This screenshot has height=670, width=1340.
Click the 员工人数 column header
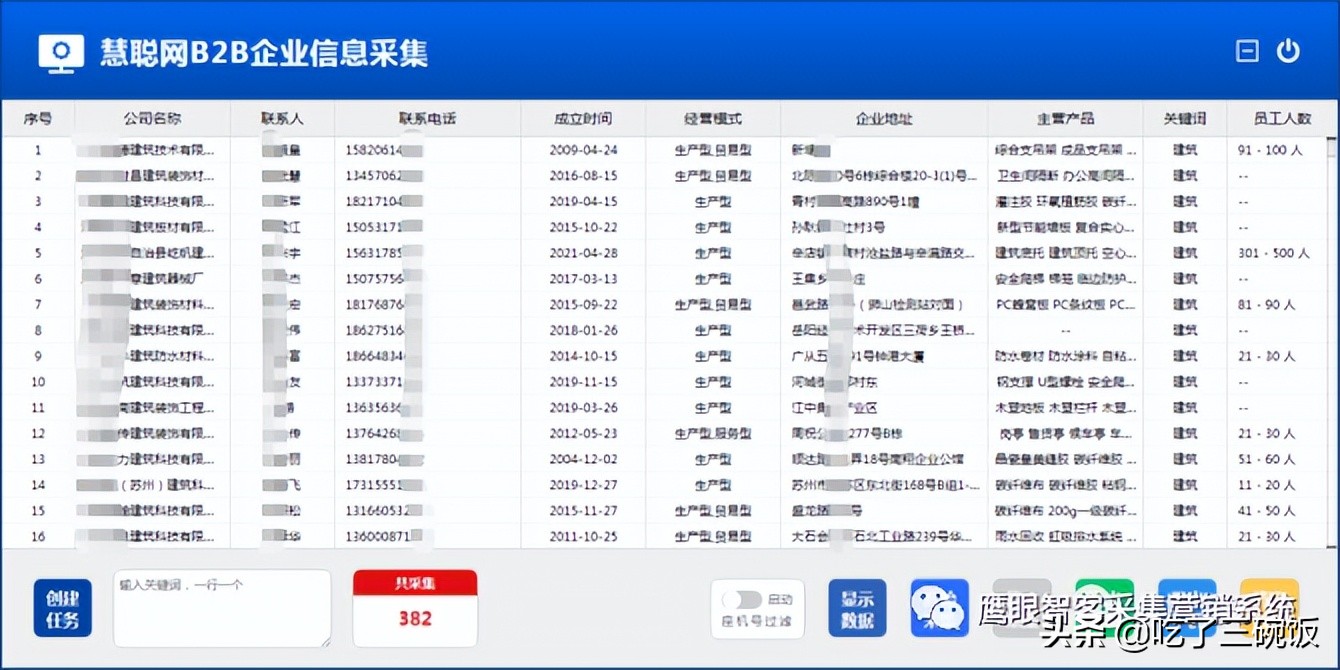coord(1282,118)
